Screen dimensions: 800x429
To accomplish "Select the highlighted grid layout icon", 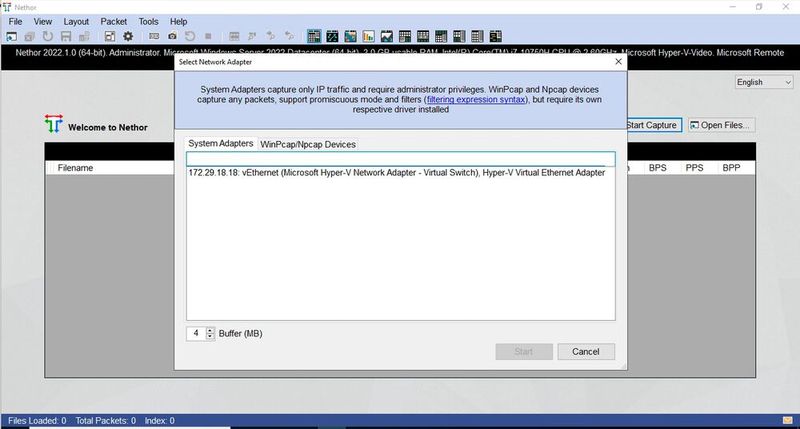I will (314, 36).
